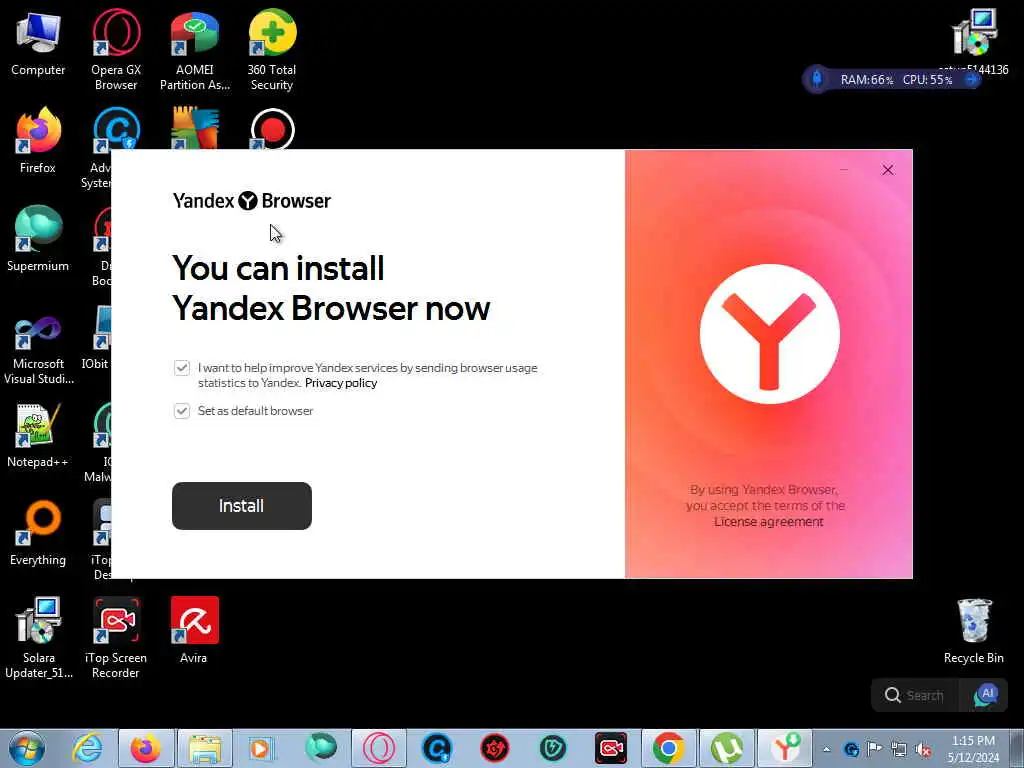The image size is (1024, 768).
Task: Open the clock showing 1:15 PM
Action: click(974, 749)
